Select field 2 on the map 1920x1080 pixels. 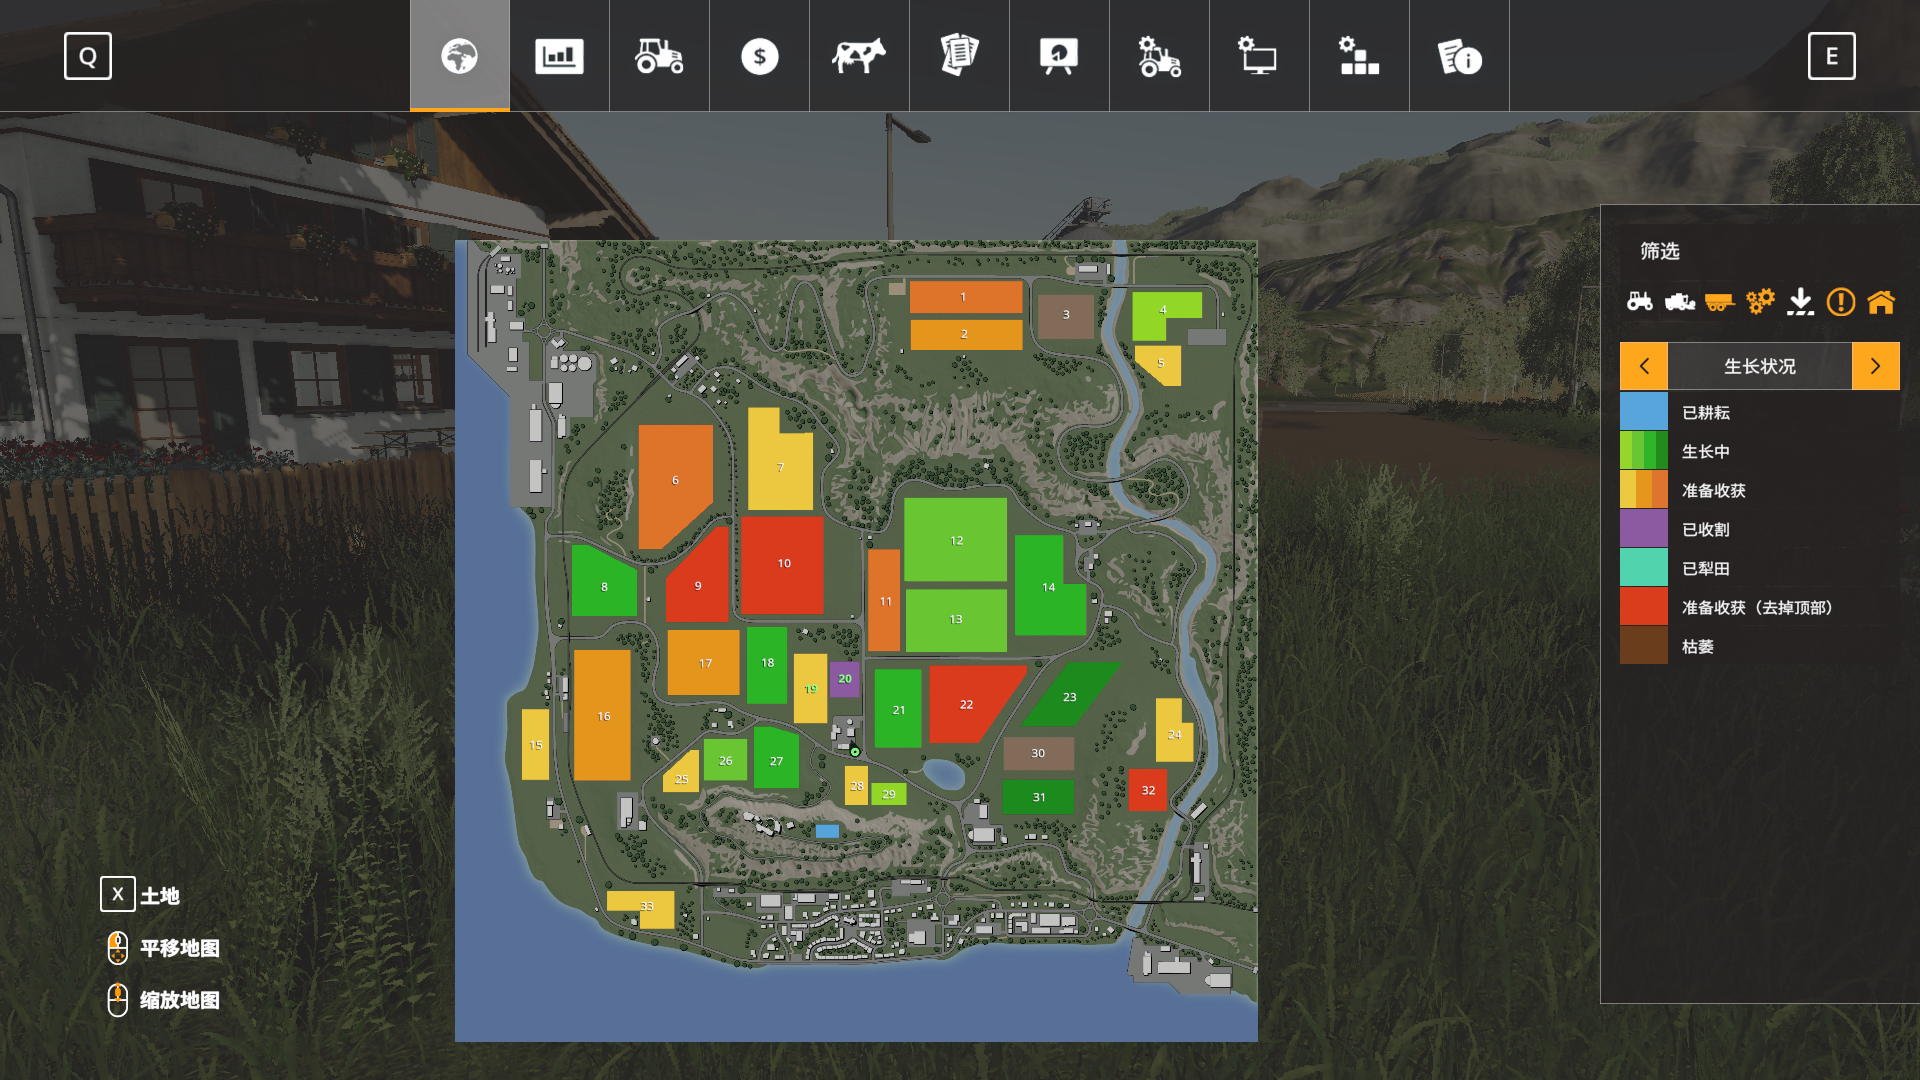click(966, 334)
